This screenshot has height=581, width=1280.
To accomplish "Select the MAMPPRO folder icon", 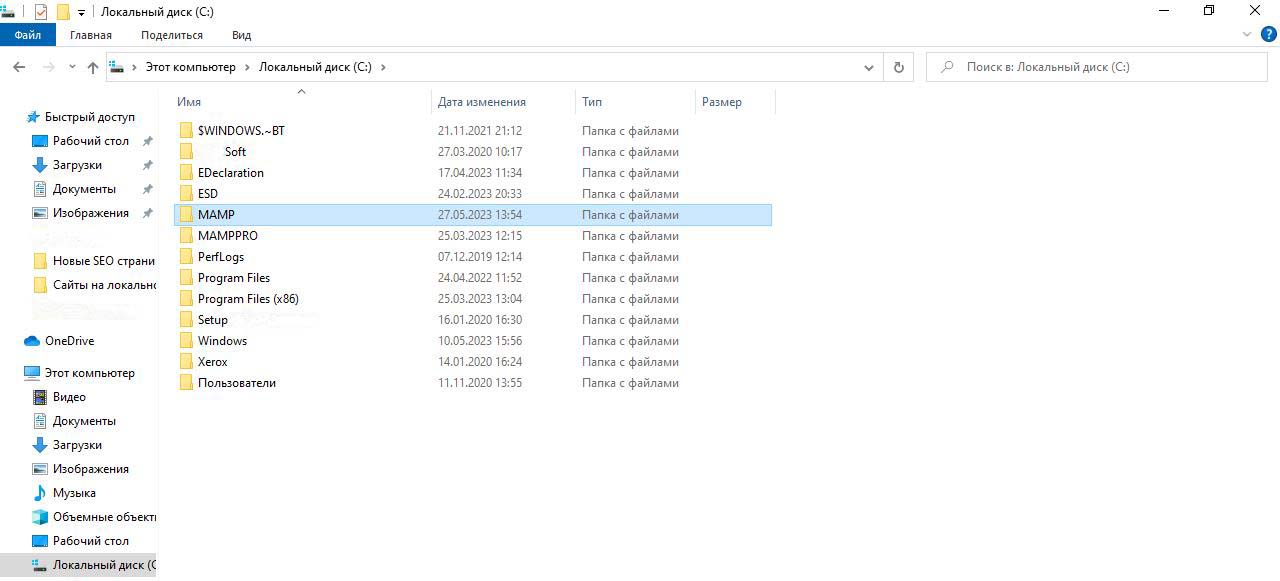I will click(186, 236).
